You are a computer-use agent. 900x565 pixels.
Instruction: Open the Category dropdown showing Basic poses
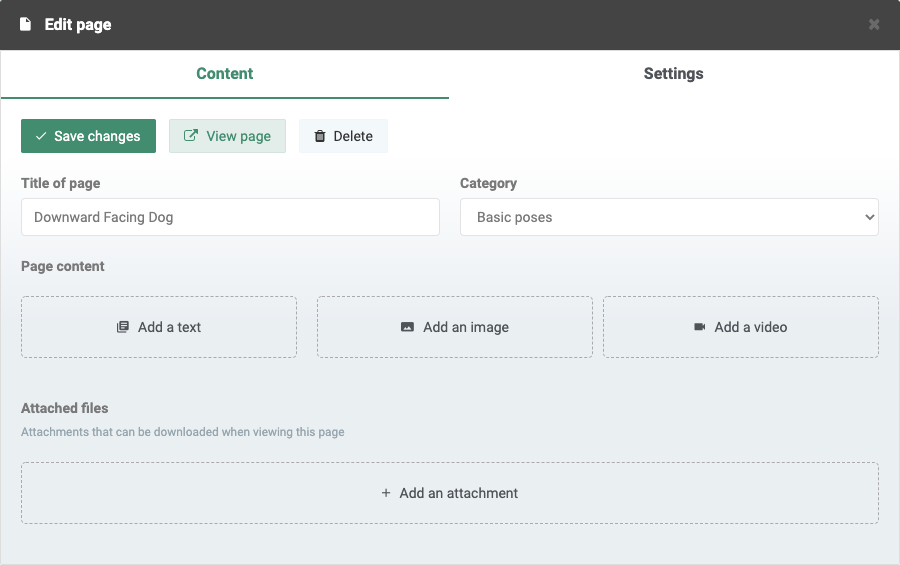click(x=669, y=217)
